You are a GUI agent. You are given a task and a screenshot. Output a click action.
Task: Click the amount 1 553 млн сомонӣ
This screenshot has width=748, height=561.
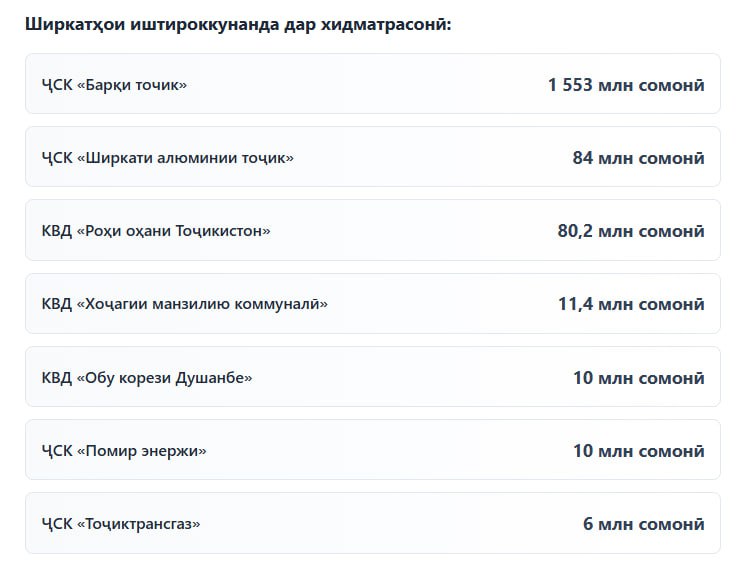coord(625,85)
